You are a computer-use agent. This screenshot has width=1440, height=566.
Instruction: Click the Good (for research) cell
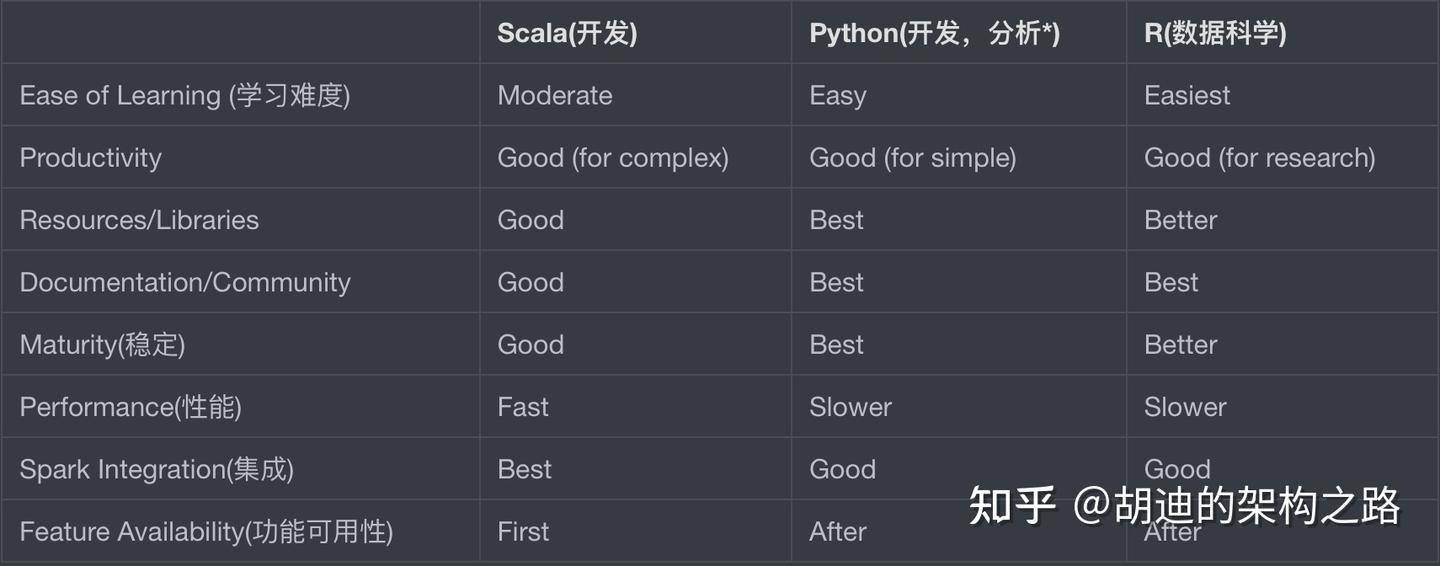pyautogui.click(x=1260, y=158)
